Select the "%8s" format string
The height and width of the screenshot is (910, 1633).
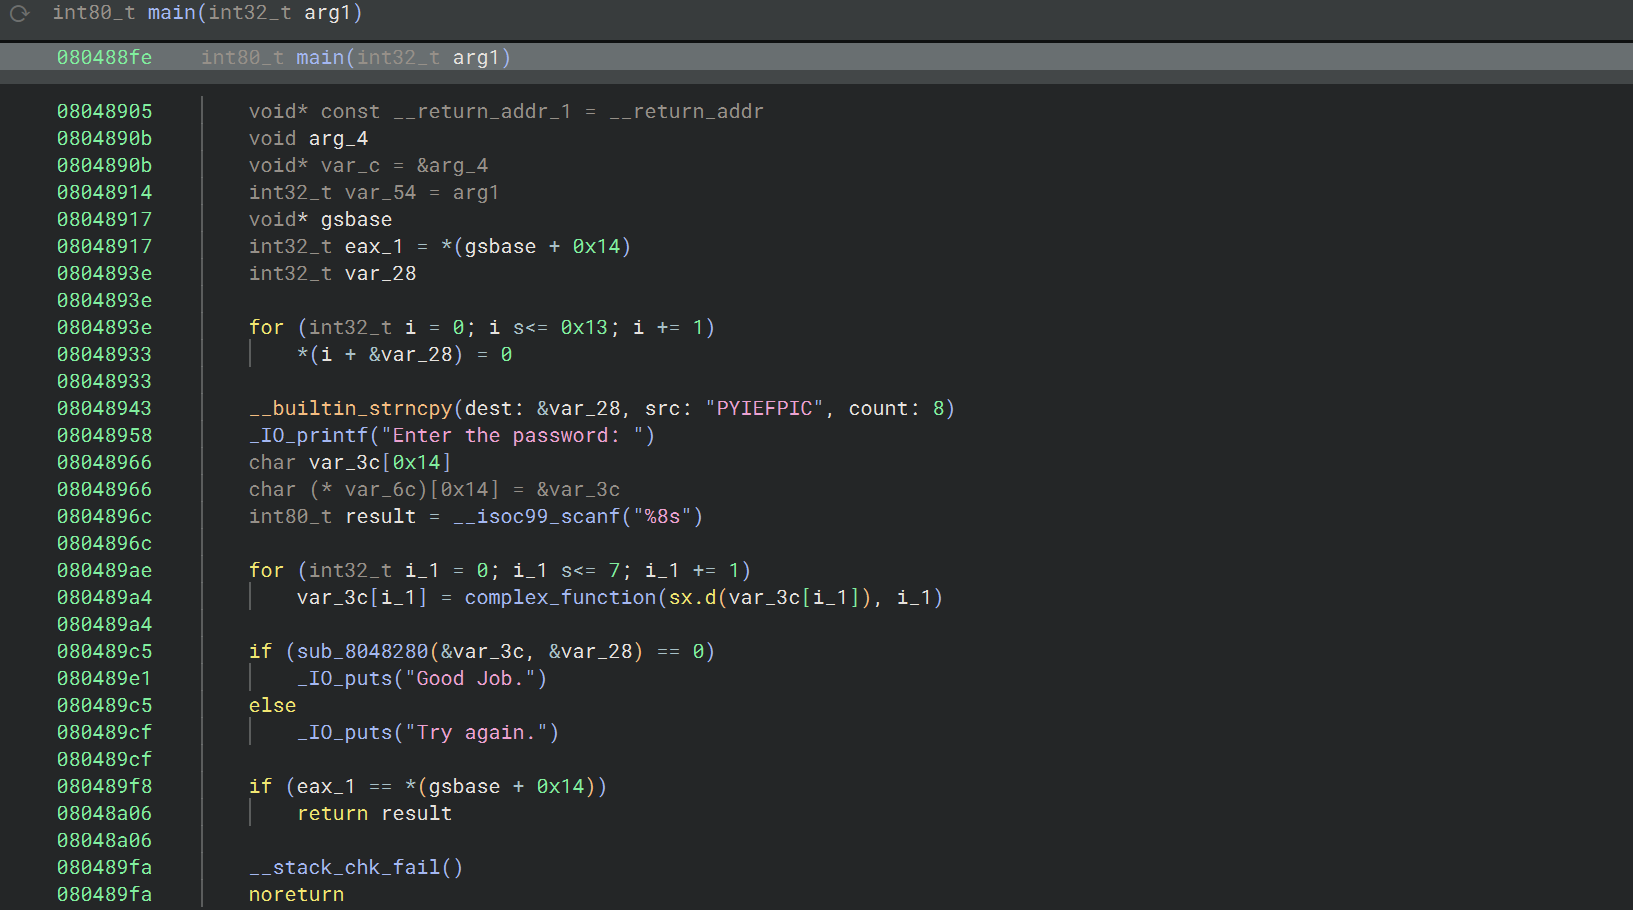[x=662, y=516]
